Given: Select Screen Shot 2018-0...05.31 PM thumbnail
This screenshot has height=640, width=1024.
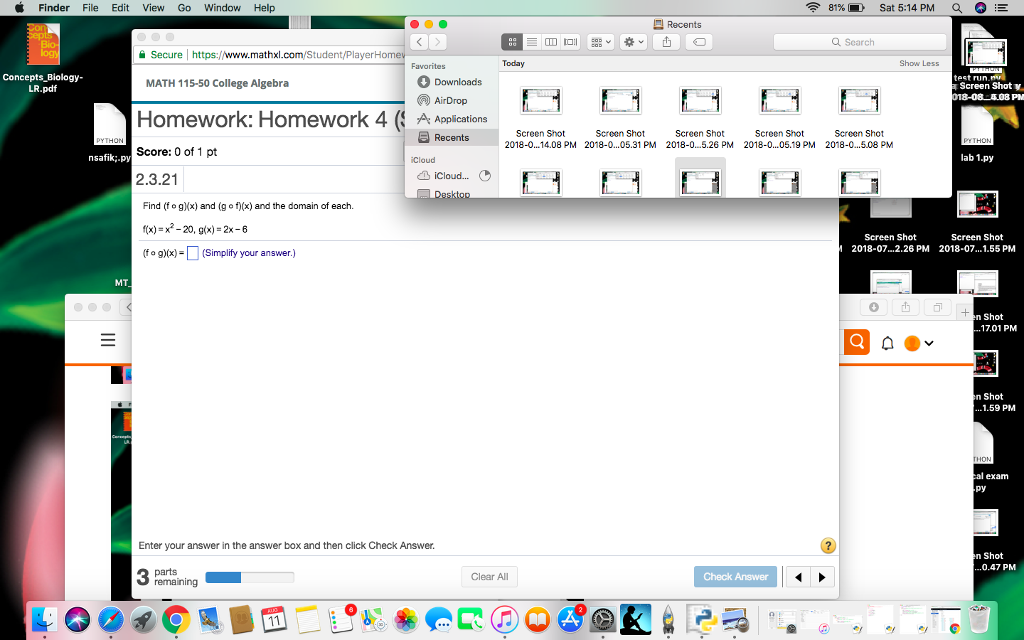Looking at the screenshot, I should click(620, 101).
